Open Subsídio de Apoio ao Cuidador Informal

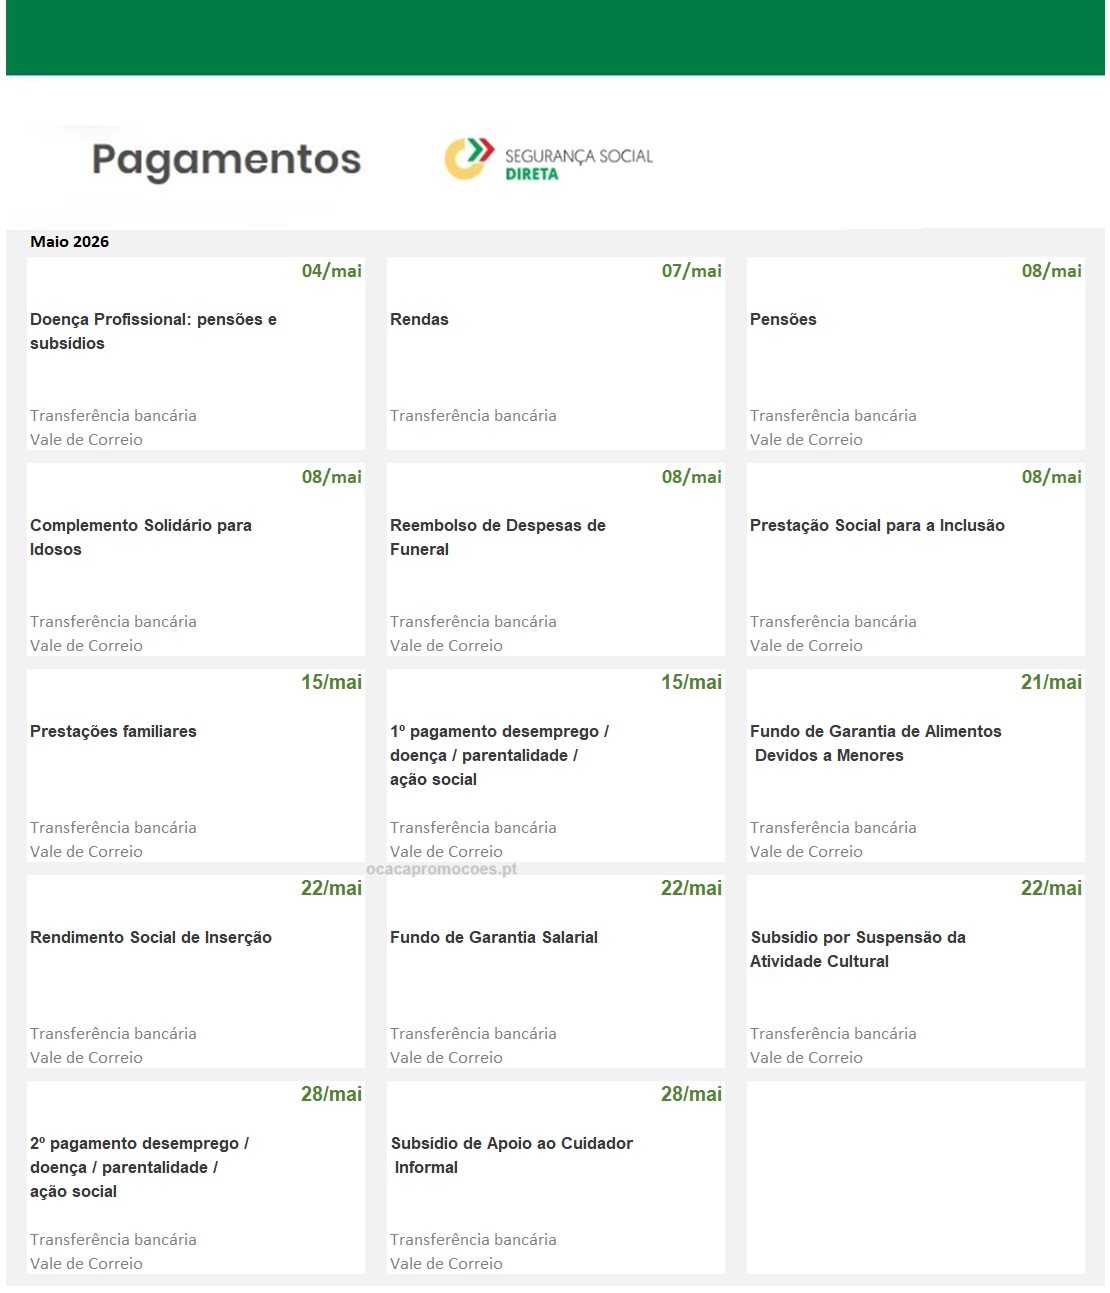511,1155
